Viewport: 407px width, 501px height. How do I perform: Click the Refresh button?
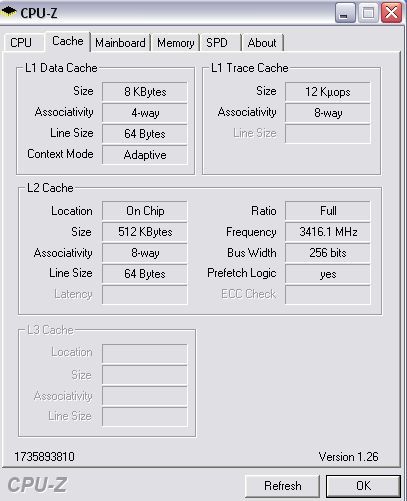point(282,486)
